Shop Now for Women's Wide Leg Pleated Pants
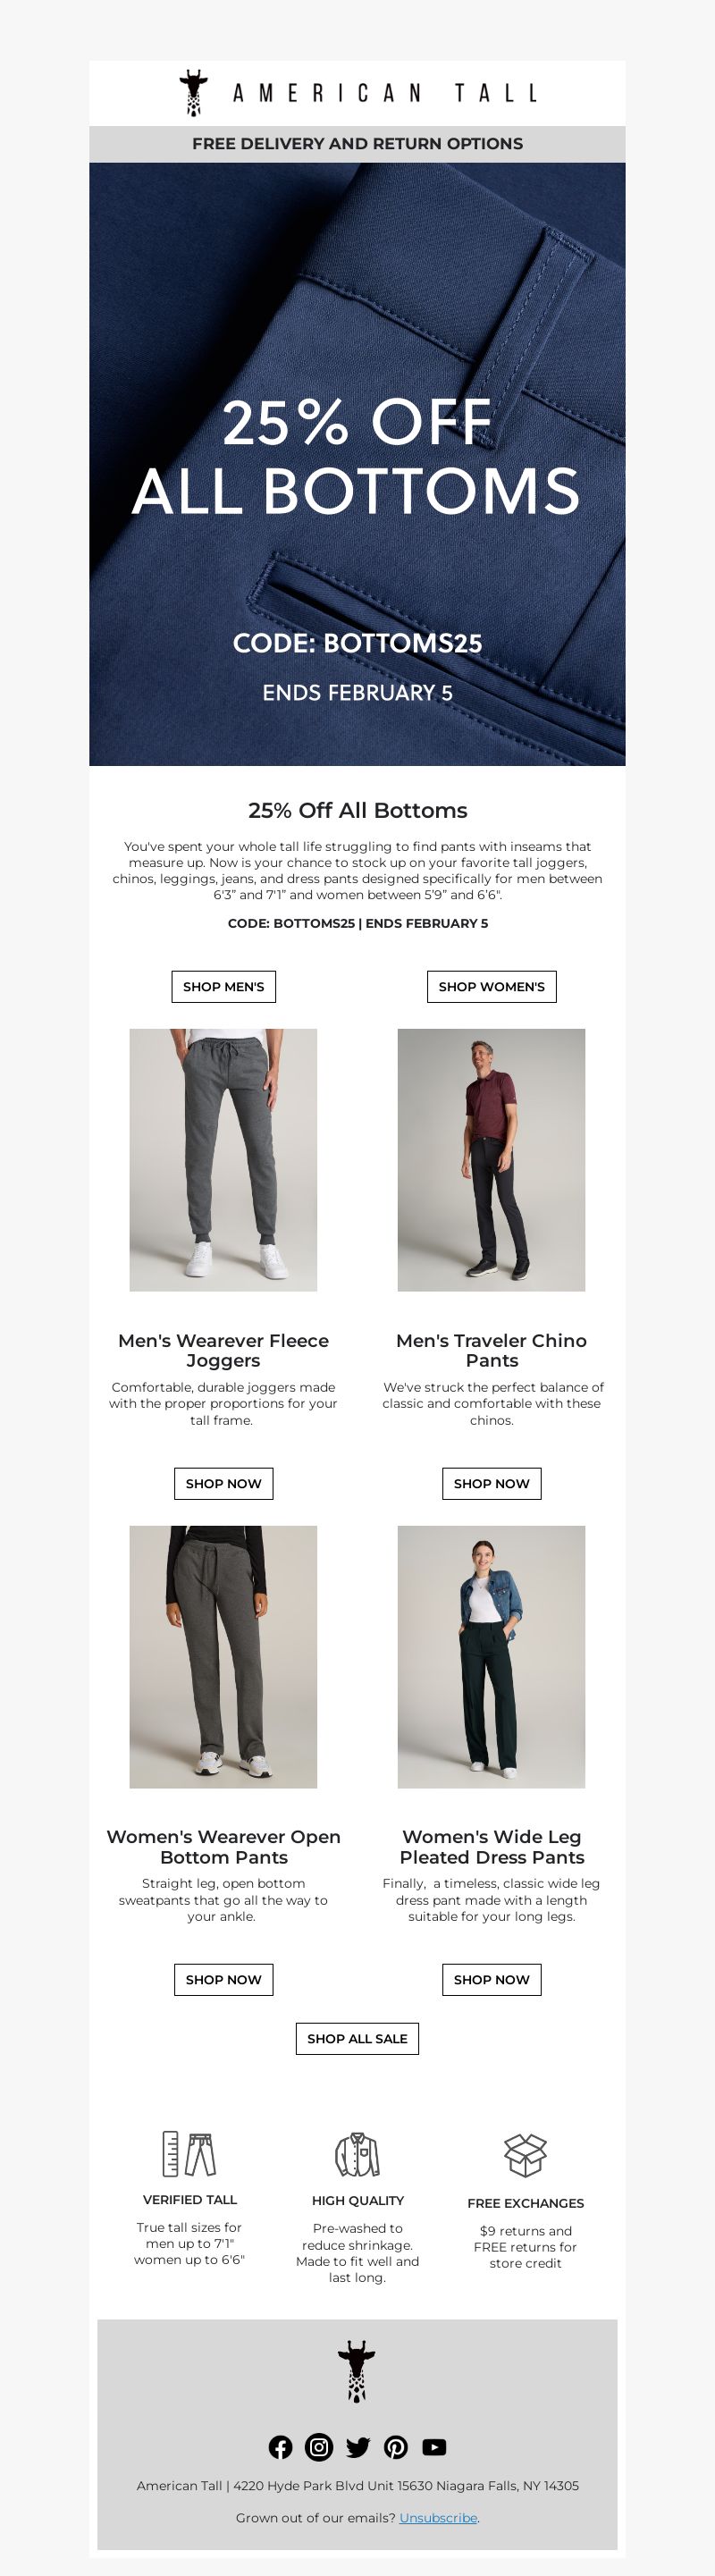 pyautogui.click(x=491, y=1979)
